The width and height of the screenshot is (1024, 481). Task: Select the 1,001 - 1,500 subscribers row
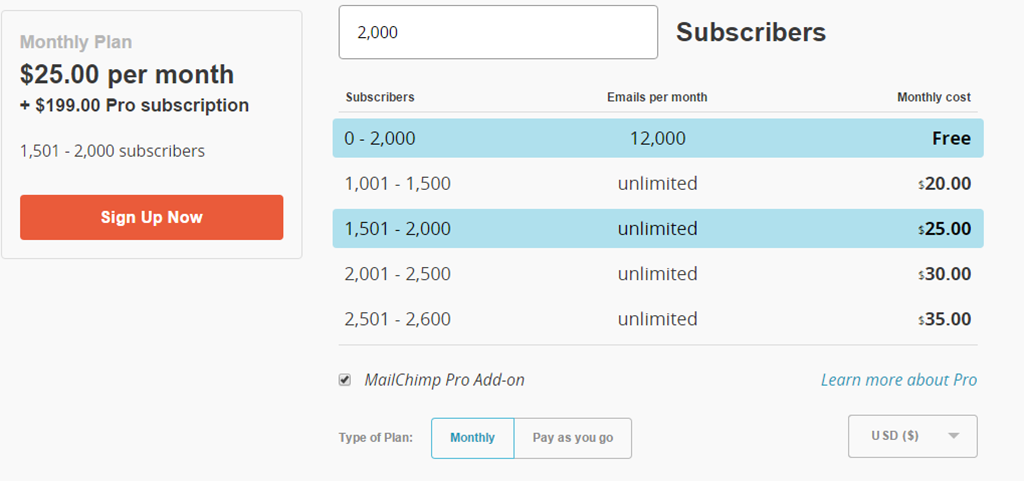[657, 184]
